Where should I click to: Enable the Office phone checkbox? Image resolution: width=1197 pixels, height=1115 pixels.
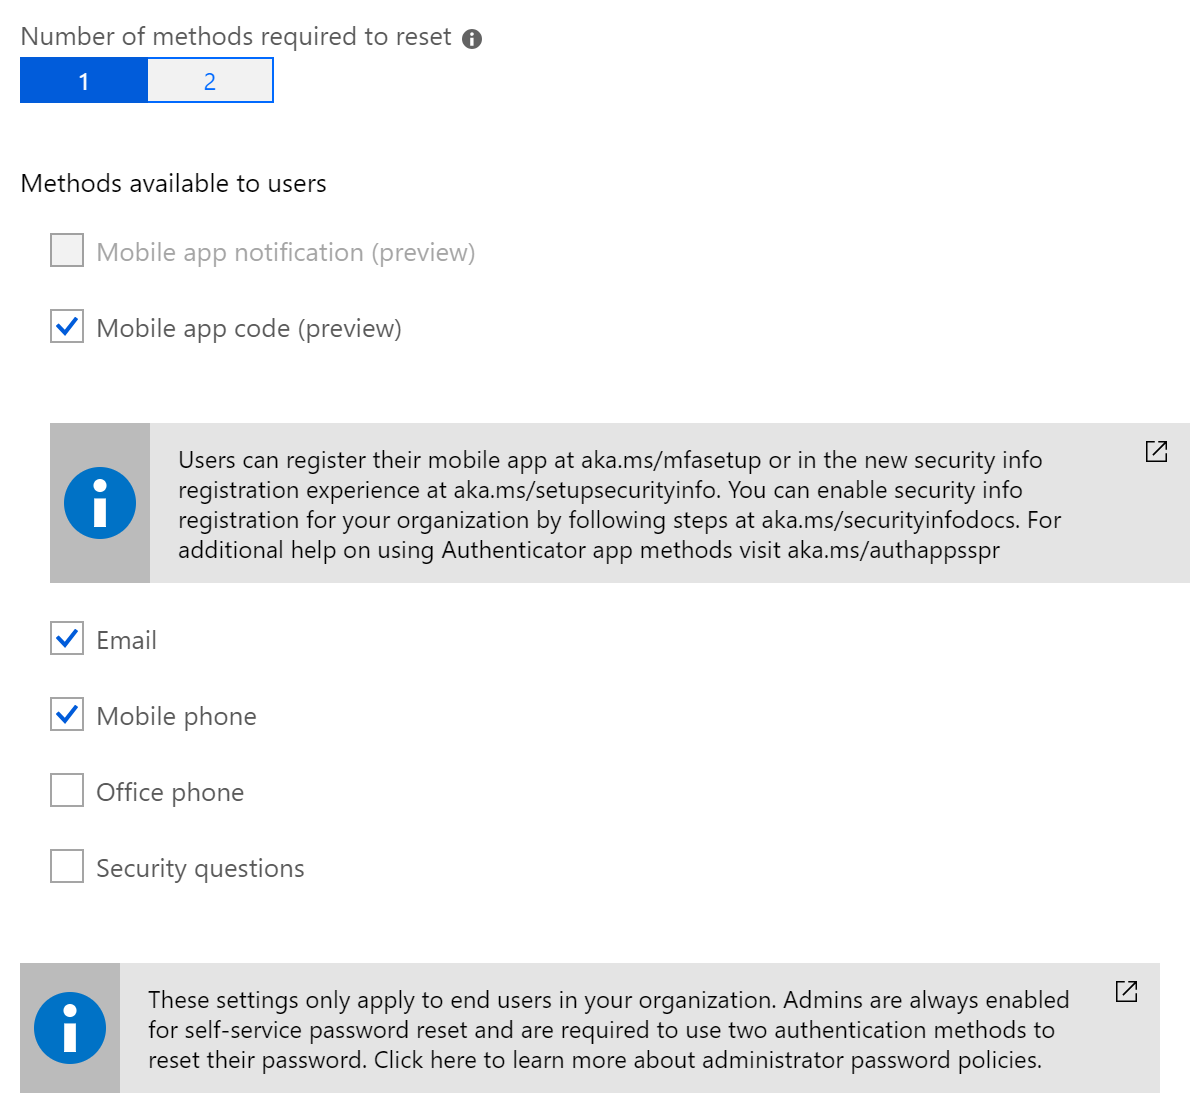[x=67, y=790]
